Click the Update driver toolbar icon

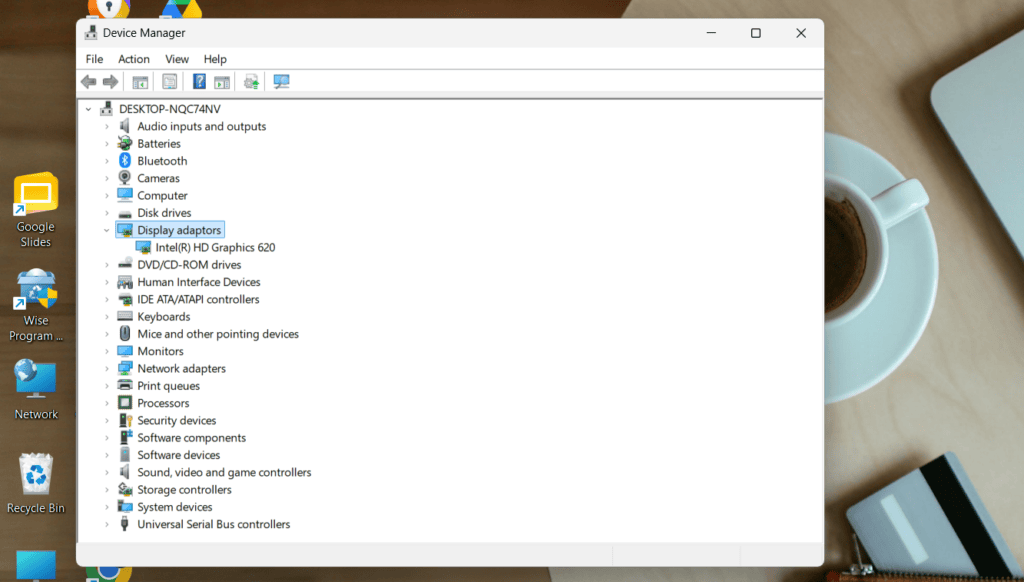pyautogui.click(x=251, y=82)
